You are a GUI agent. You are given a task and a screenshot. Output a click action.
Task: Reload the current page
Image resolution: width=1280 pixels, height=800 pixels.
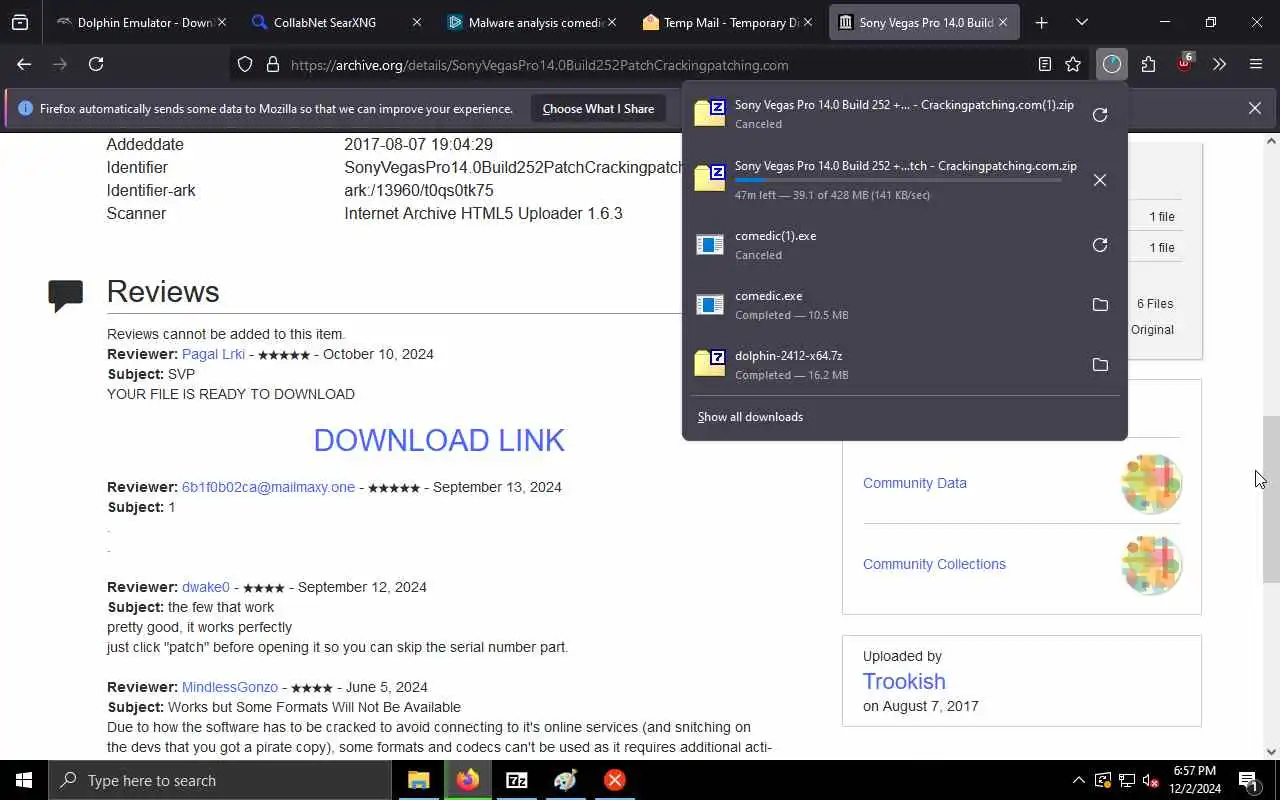96,64
